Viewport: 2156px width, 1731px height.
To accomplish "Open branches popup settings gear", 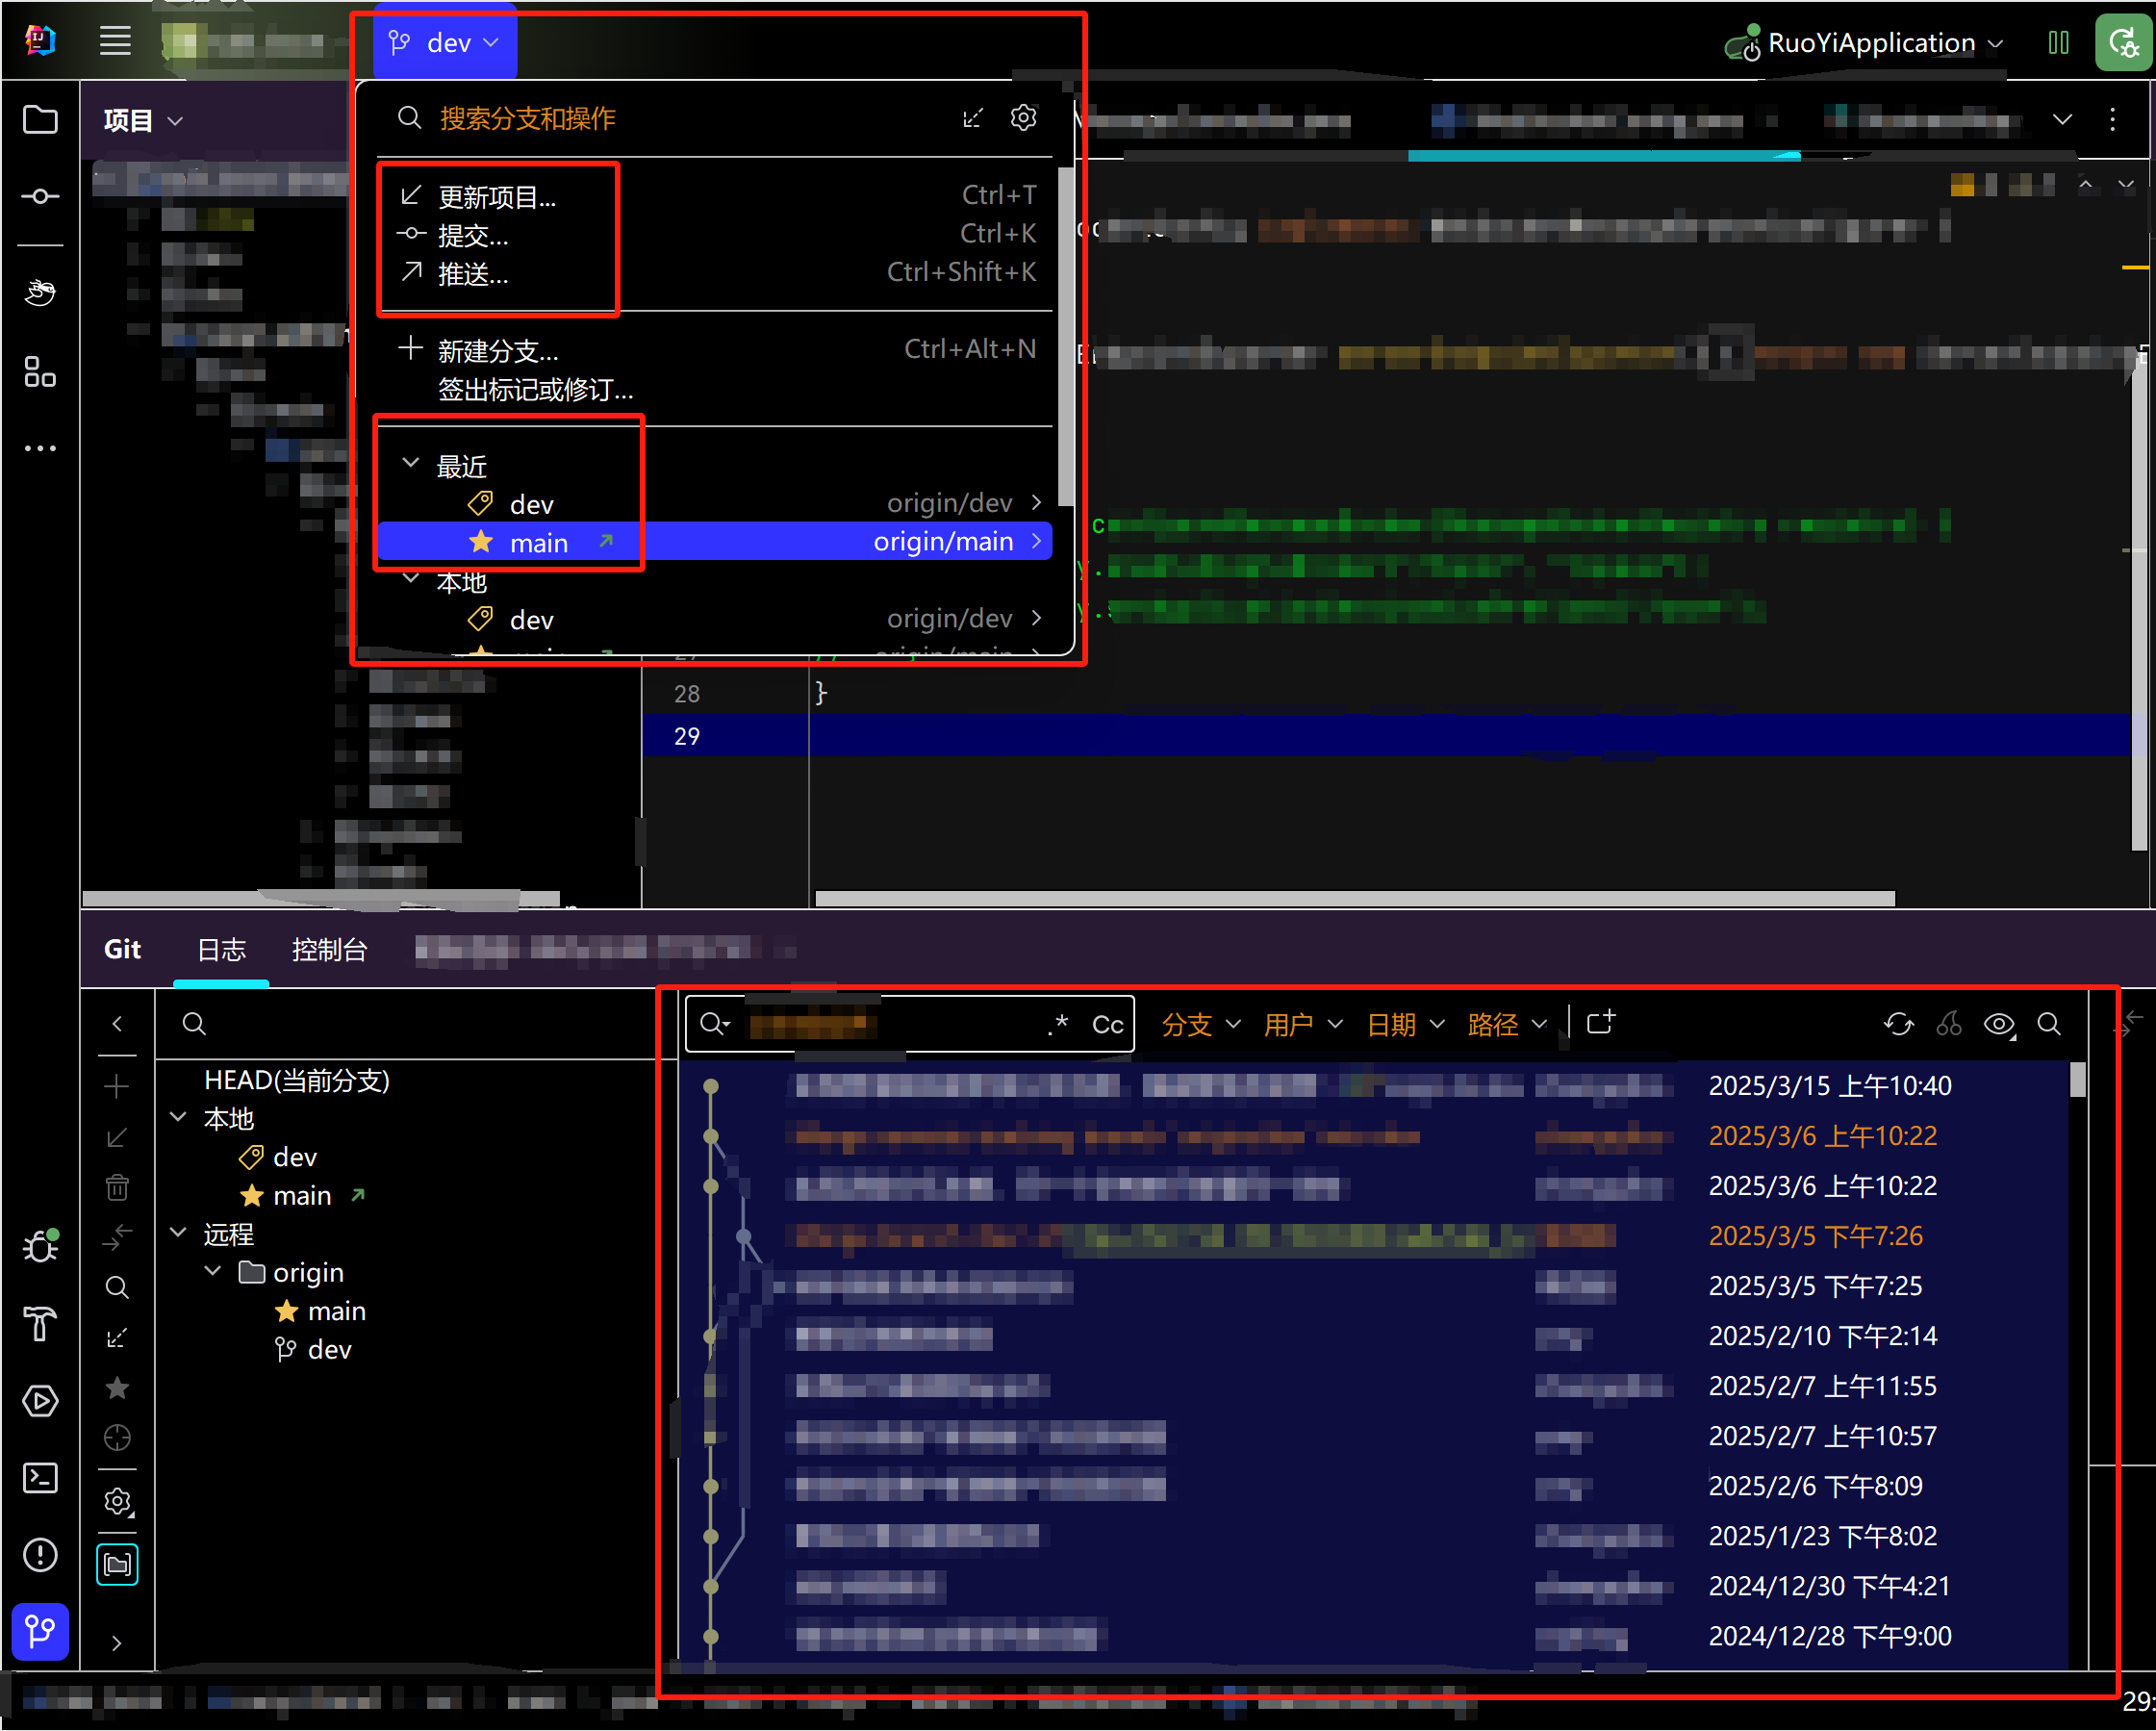I will pyautogui.click(x=1023, y=118).
